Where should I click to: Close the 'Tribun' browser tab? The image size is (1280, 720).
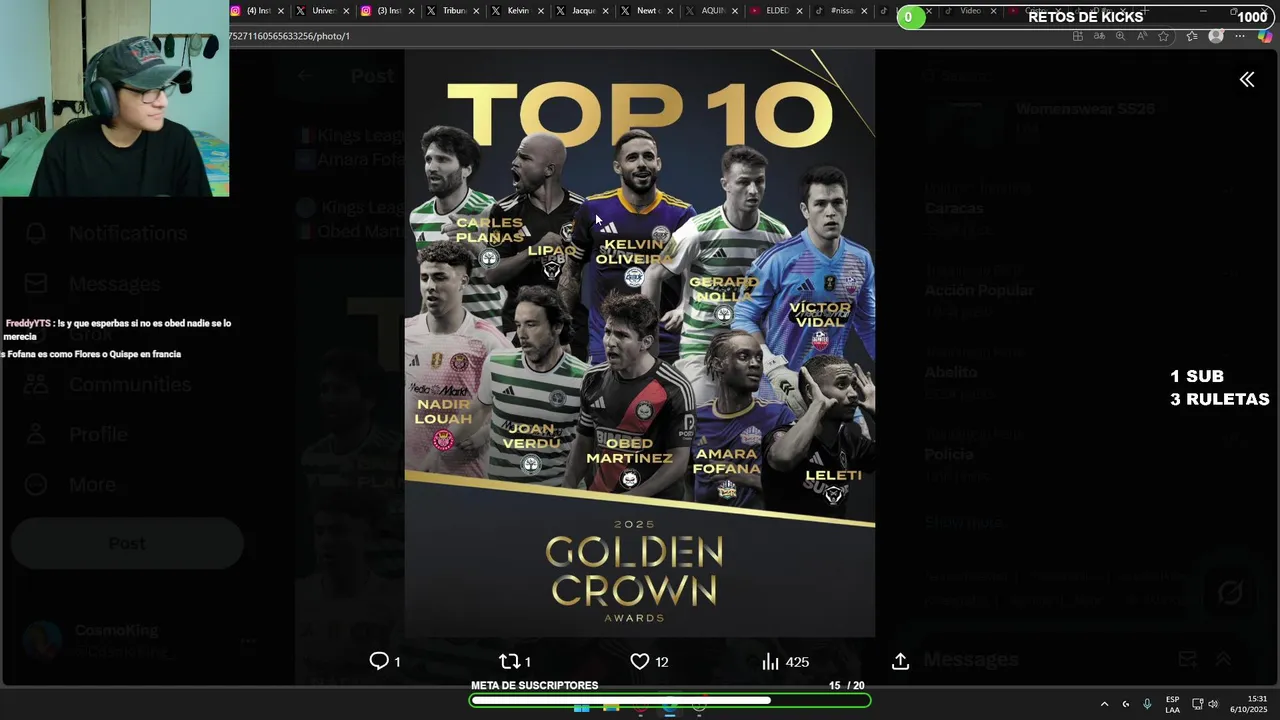pos(476,11)
